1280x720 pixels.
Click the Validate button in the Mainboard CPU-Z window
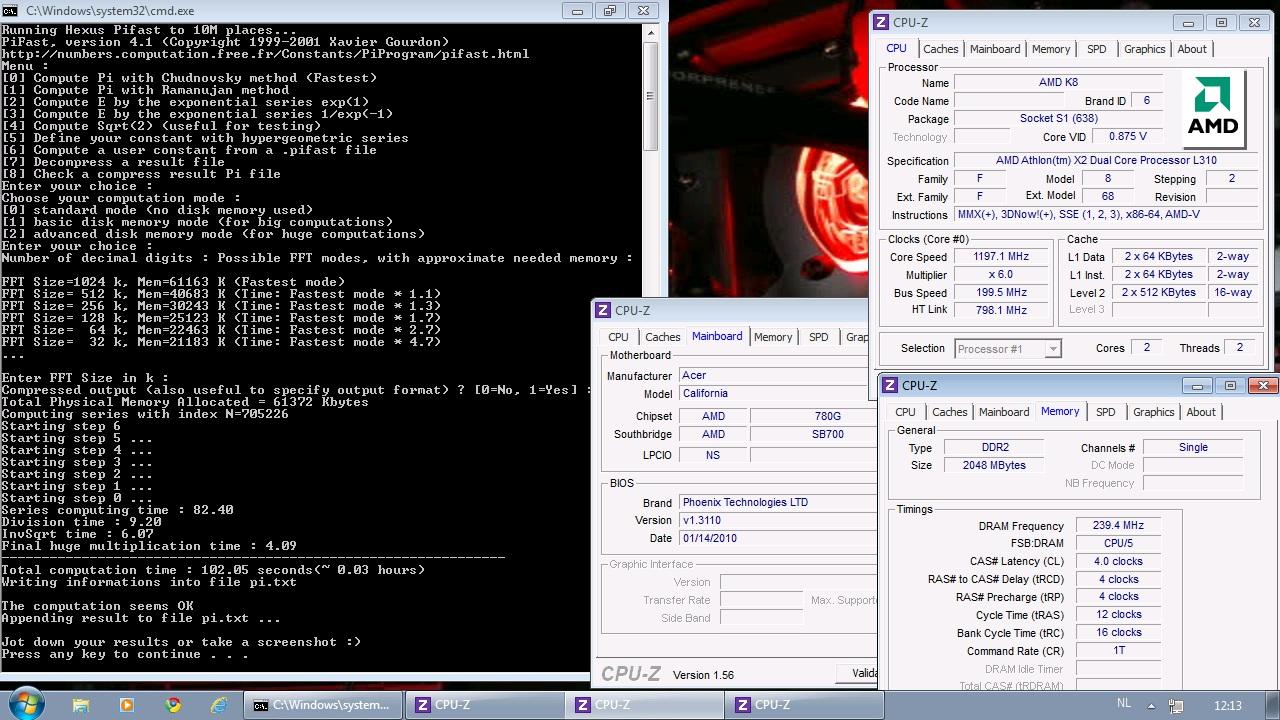tap(856, 673)
